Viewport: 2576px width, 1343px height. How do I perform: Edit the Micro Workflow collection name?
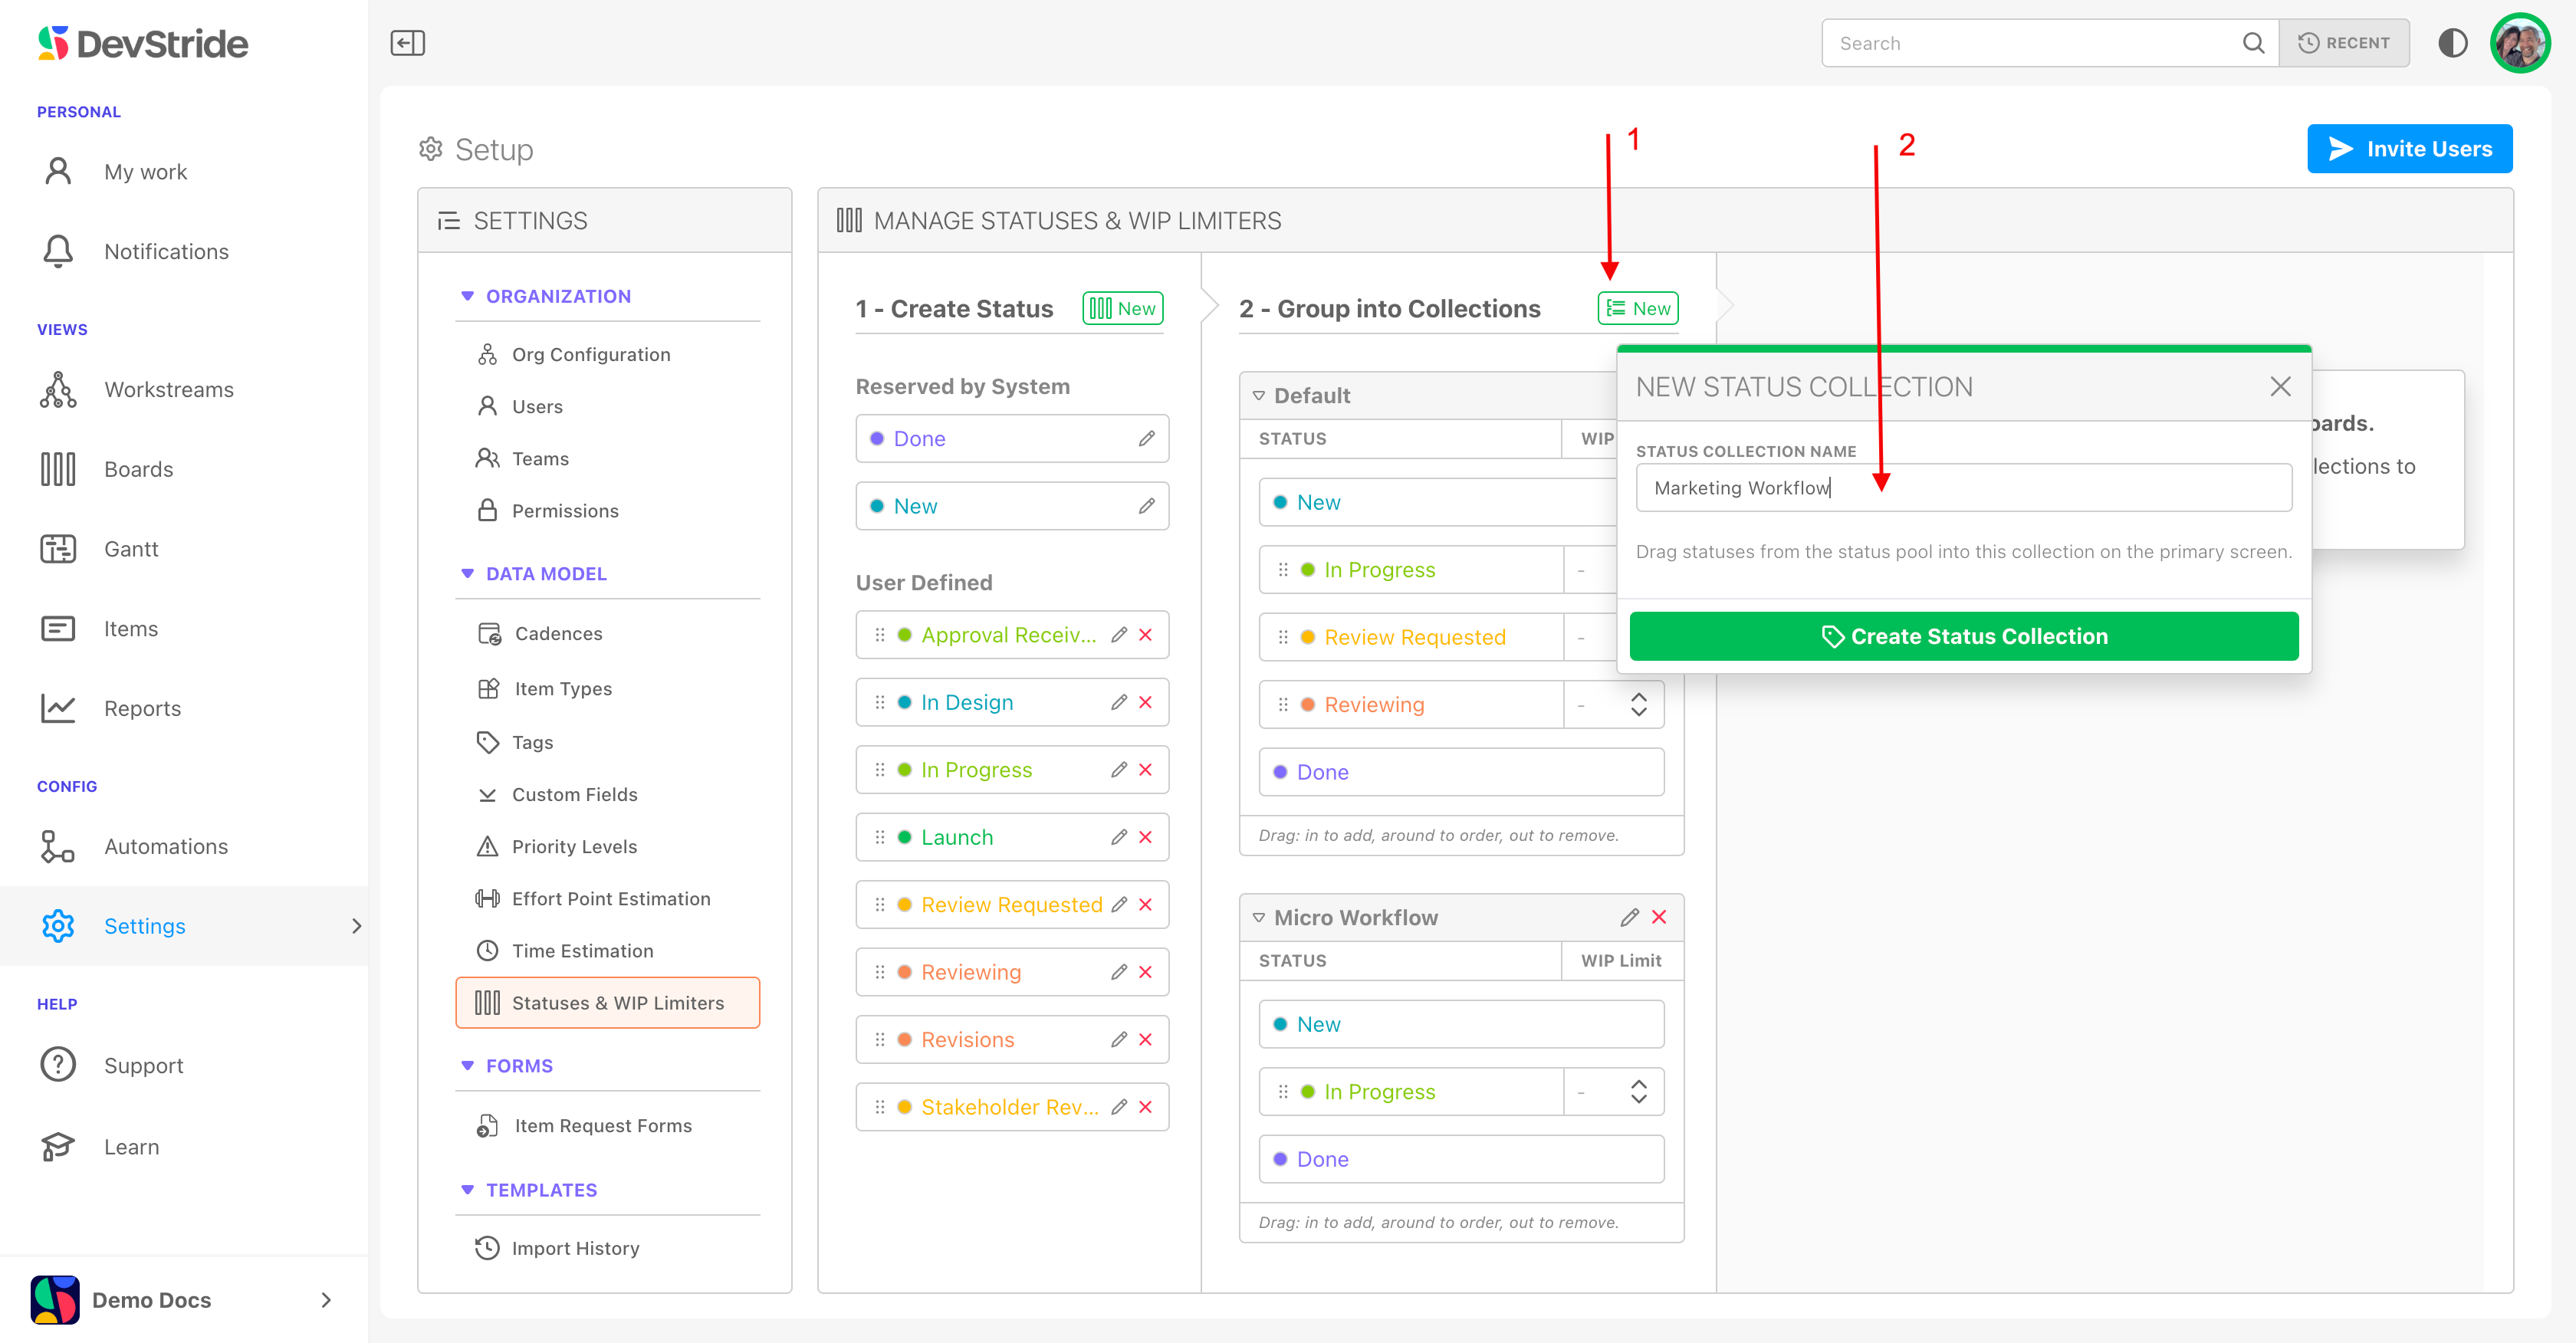[x=1629, y=917]
